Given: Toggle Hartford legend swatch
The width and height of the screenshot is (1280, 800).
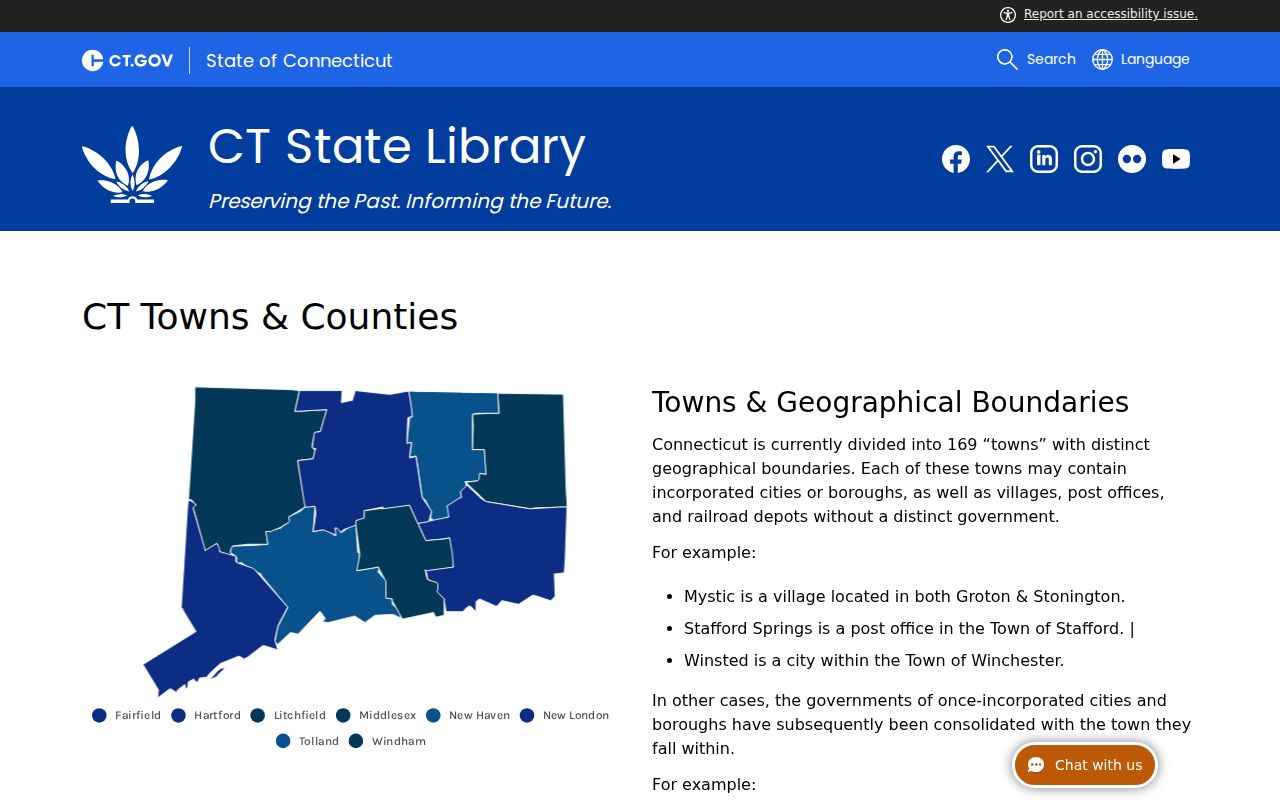Looking at the screenshot, I should click(179, 715).
